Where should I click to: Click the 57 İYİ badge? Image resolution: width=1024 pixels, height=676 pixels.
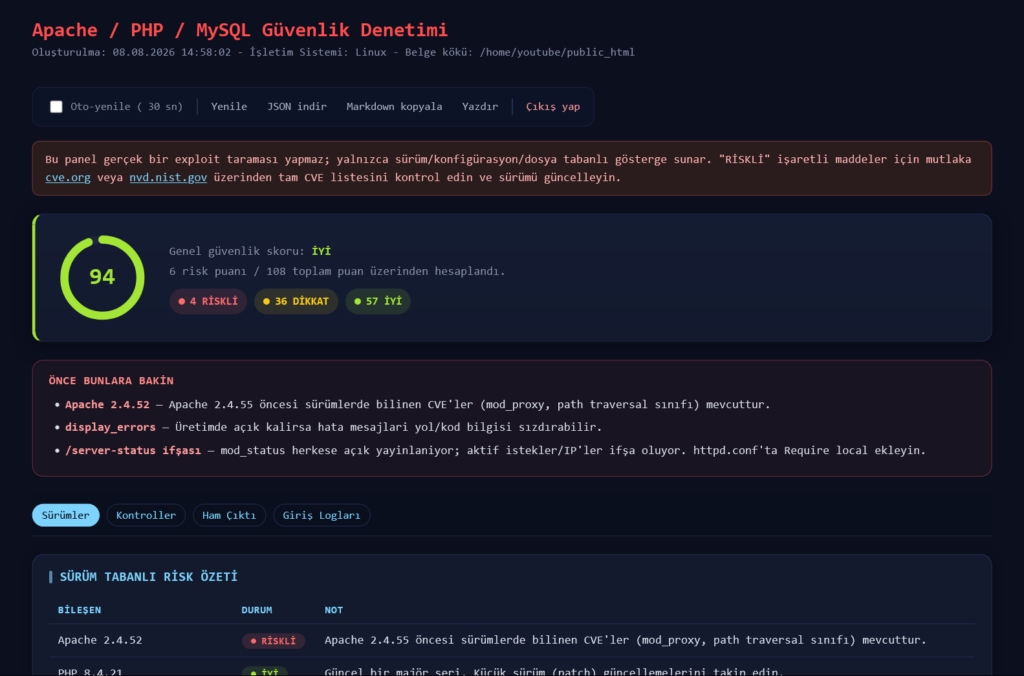[x=377, y=301]
